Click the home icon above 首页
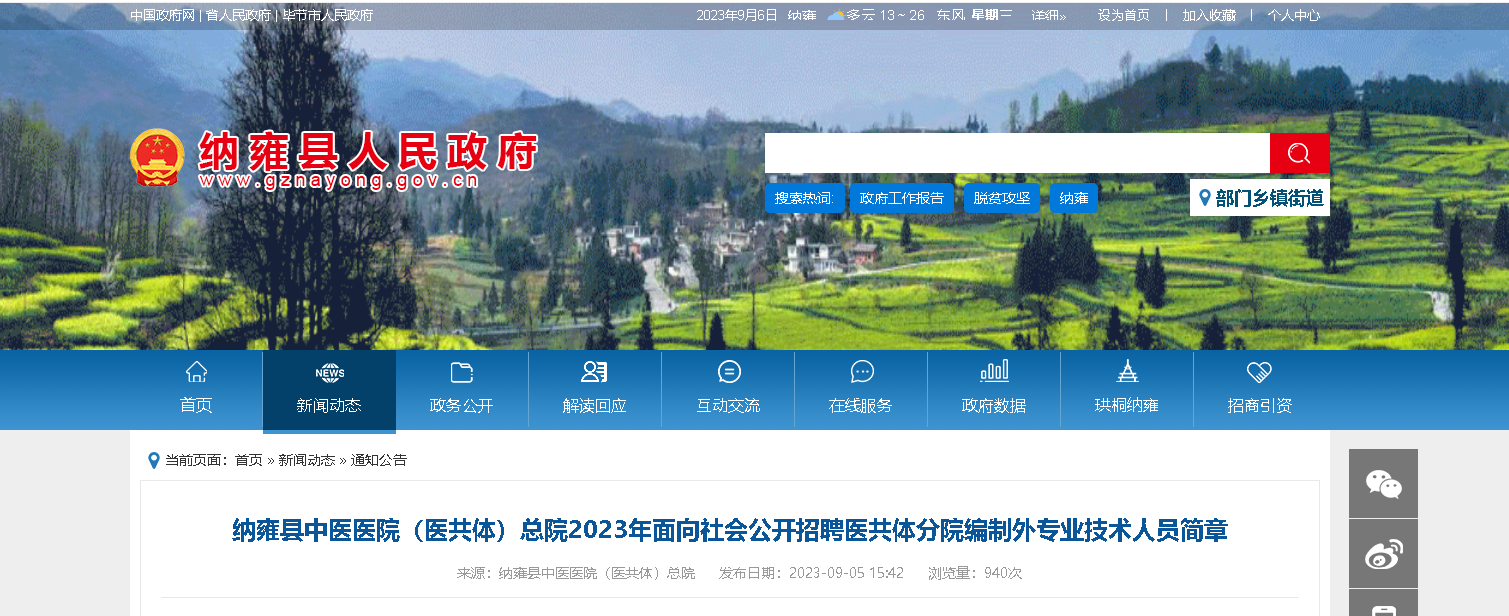Viewport: 1509px width, 616px height. (x=196, y=372)
